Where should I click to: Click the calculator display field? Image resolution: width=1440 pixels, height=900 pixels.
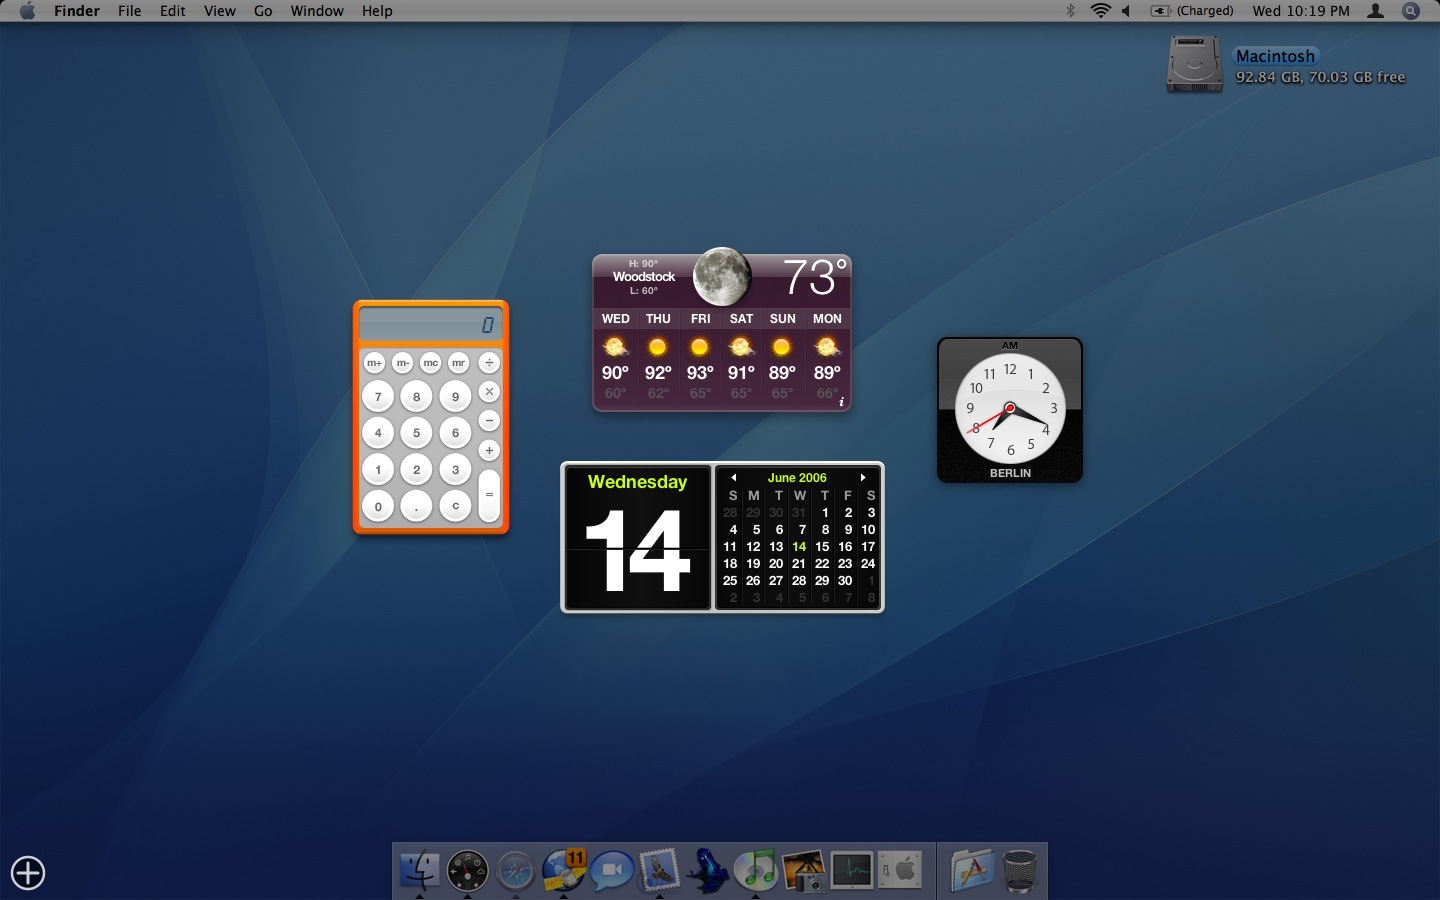(431, 325)
